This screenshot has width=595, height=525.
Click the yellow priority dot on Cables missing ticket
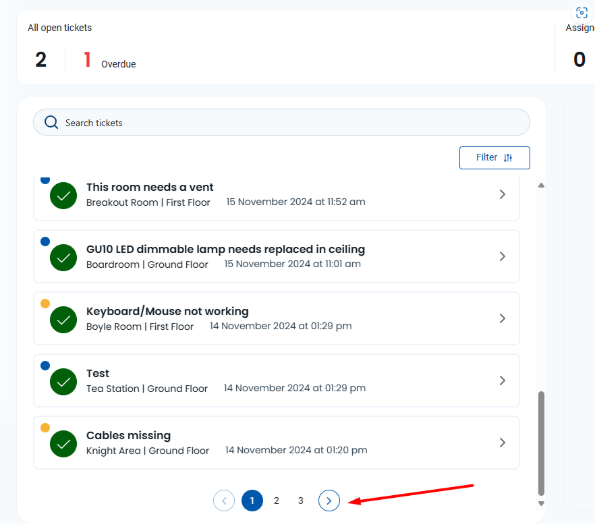(45, 428)
